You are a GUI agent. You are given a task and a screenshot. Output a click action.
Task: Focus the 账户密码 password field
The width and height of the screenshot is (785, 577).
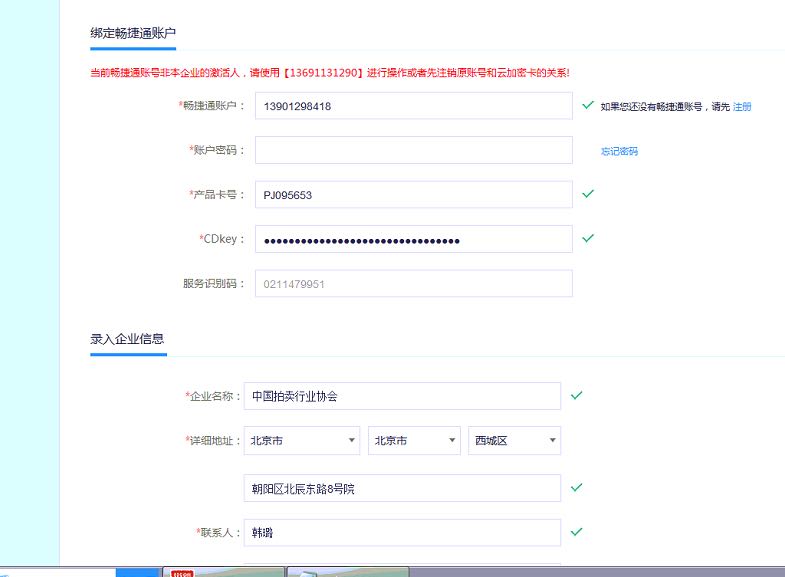tap(414, 150)
